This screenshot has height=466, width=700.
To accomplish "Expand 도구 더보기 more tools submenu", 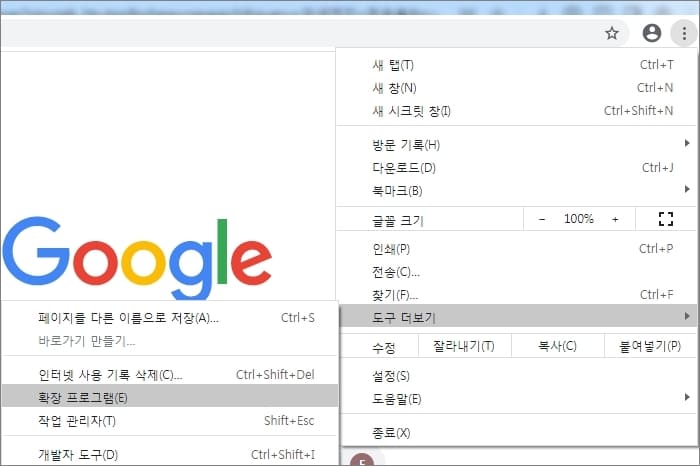I will coord(518,316).
